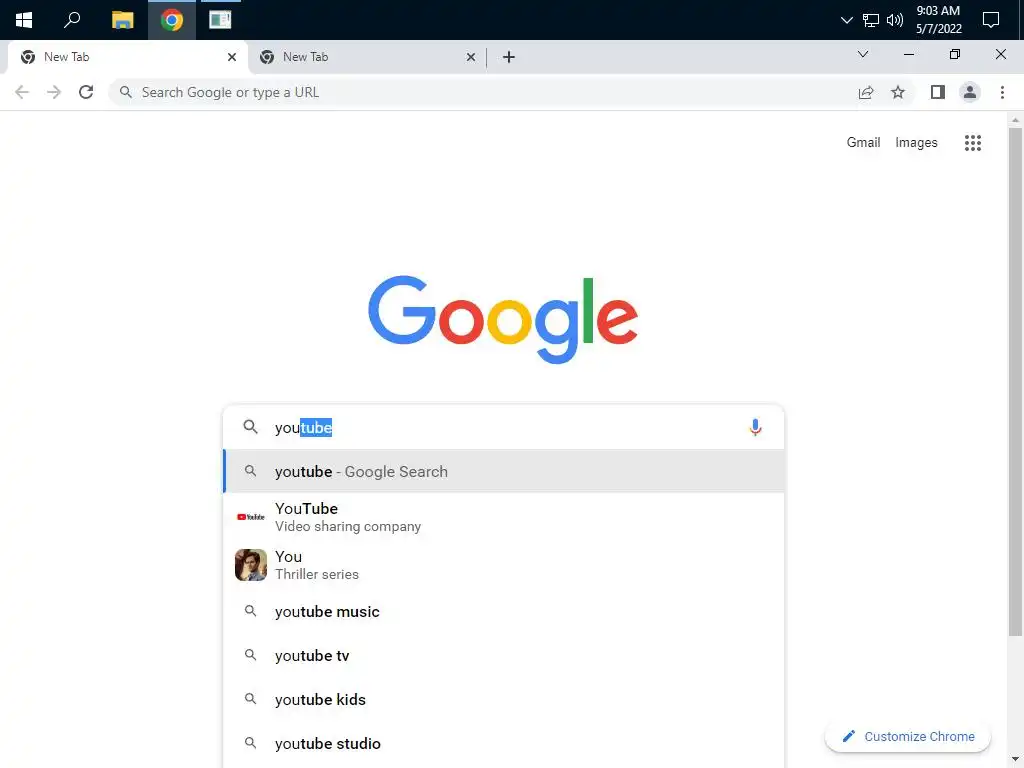The width and height of the screenshot is (1024, 768).
Task: Launch File Explorer from taskbar
Action: click(122, 20)
